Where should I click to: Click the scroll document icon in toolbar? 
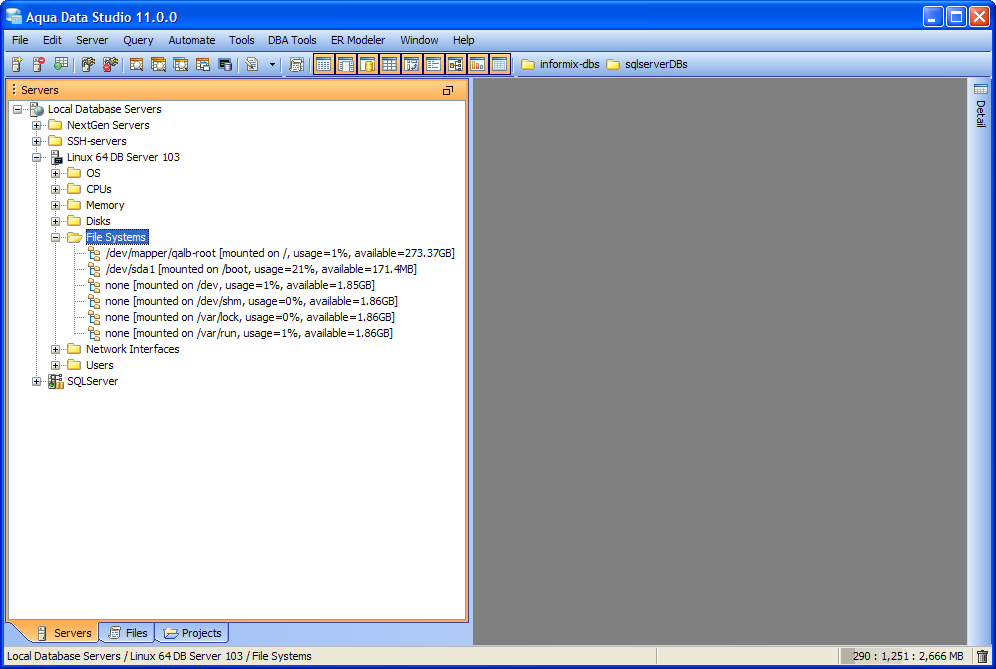pyautogui.click(x=296, y=64)
